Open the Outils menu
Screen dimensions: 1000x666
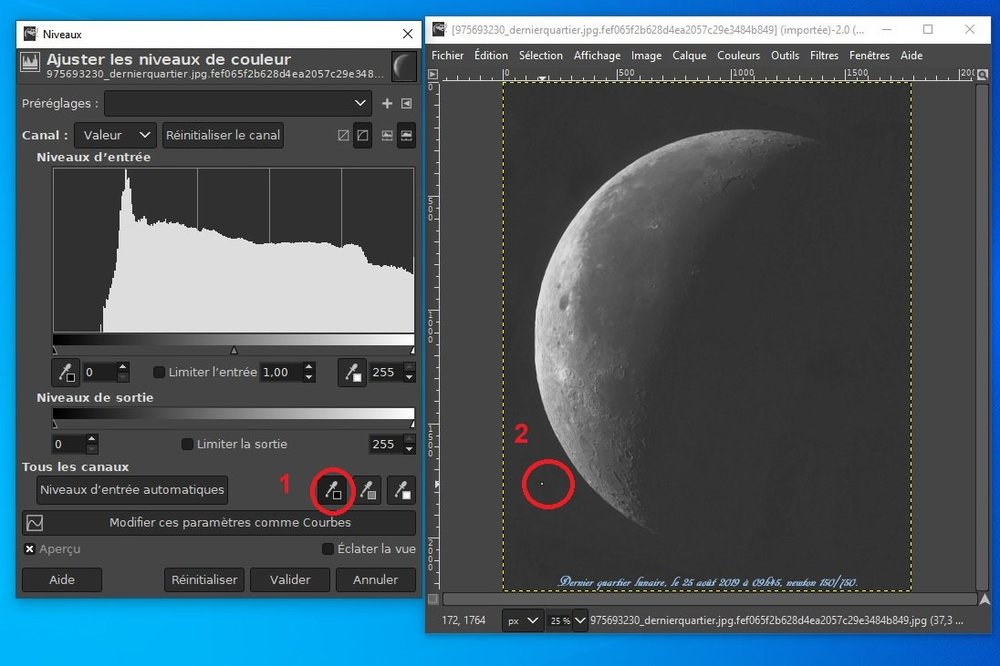pos(785,56)
